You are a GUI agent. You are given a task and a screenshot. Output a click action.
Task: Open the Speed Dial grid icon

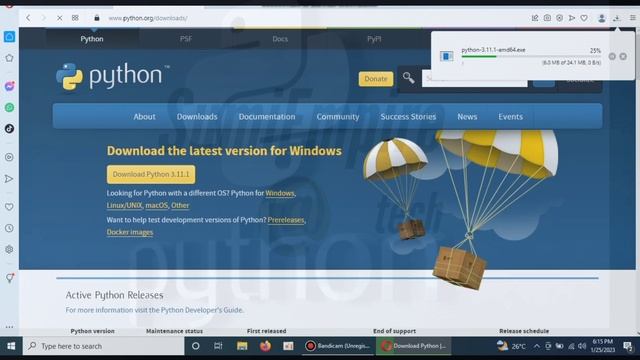coord(75,18)
